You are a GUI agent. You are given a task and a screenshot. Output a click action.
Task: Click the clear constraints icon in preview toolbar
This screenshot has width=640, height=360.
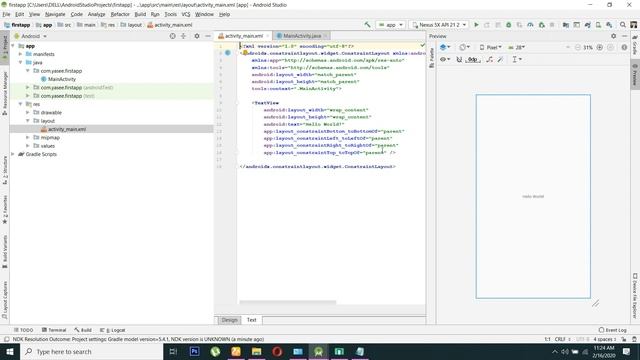click(489, 59)
